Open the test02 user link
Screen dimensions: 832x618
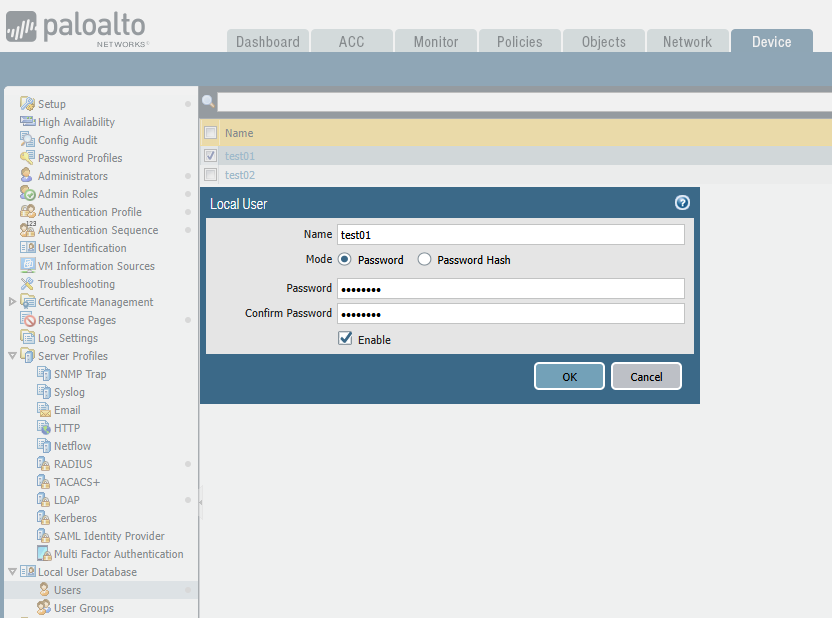click(x=240, y=175)
